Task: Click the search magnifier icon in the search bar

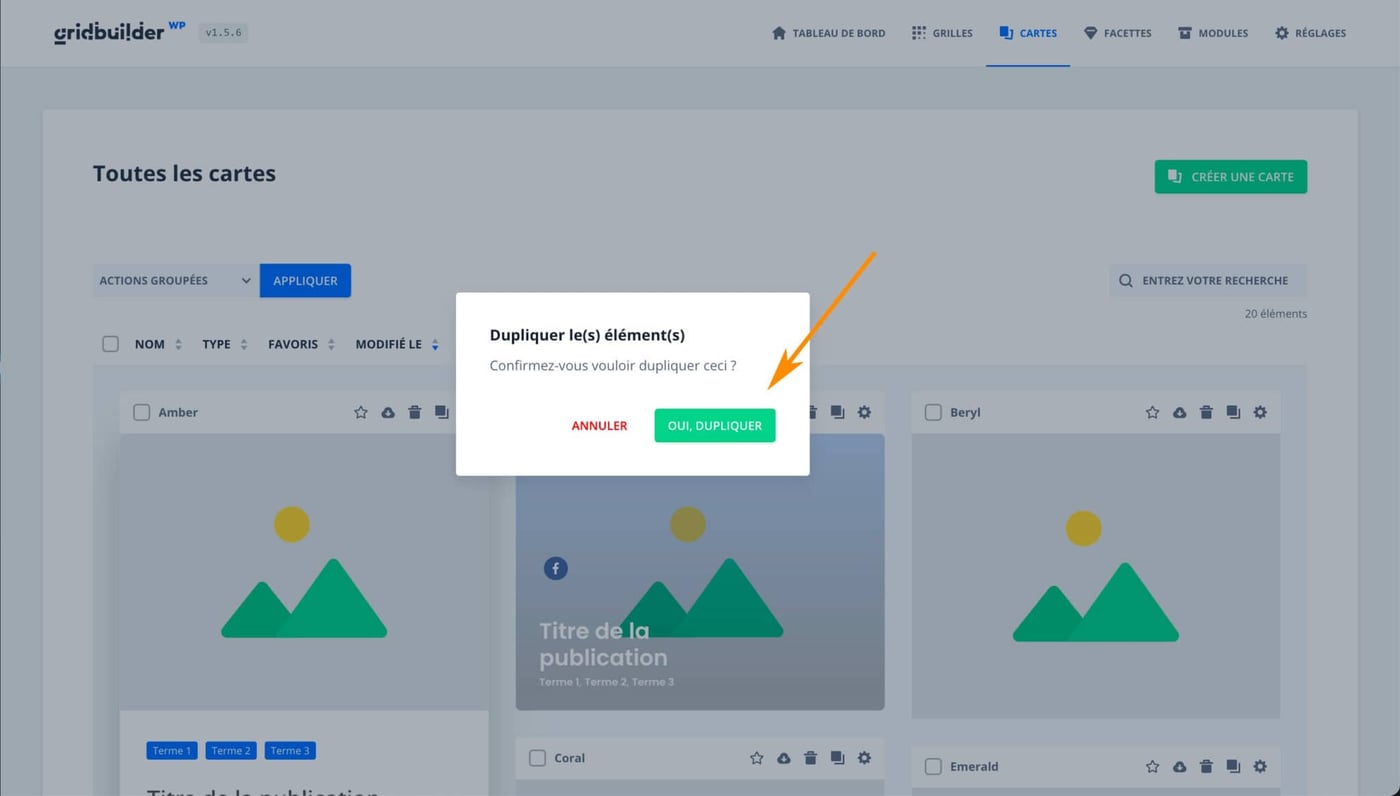Action: point(1125,280)
